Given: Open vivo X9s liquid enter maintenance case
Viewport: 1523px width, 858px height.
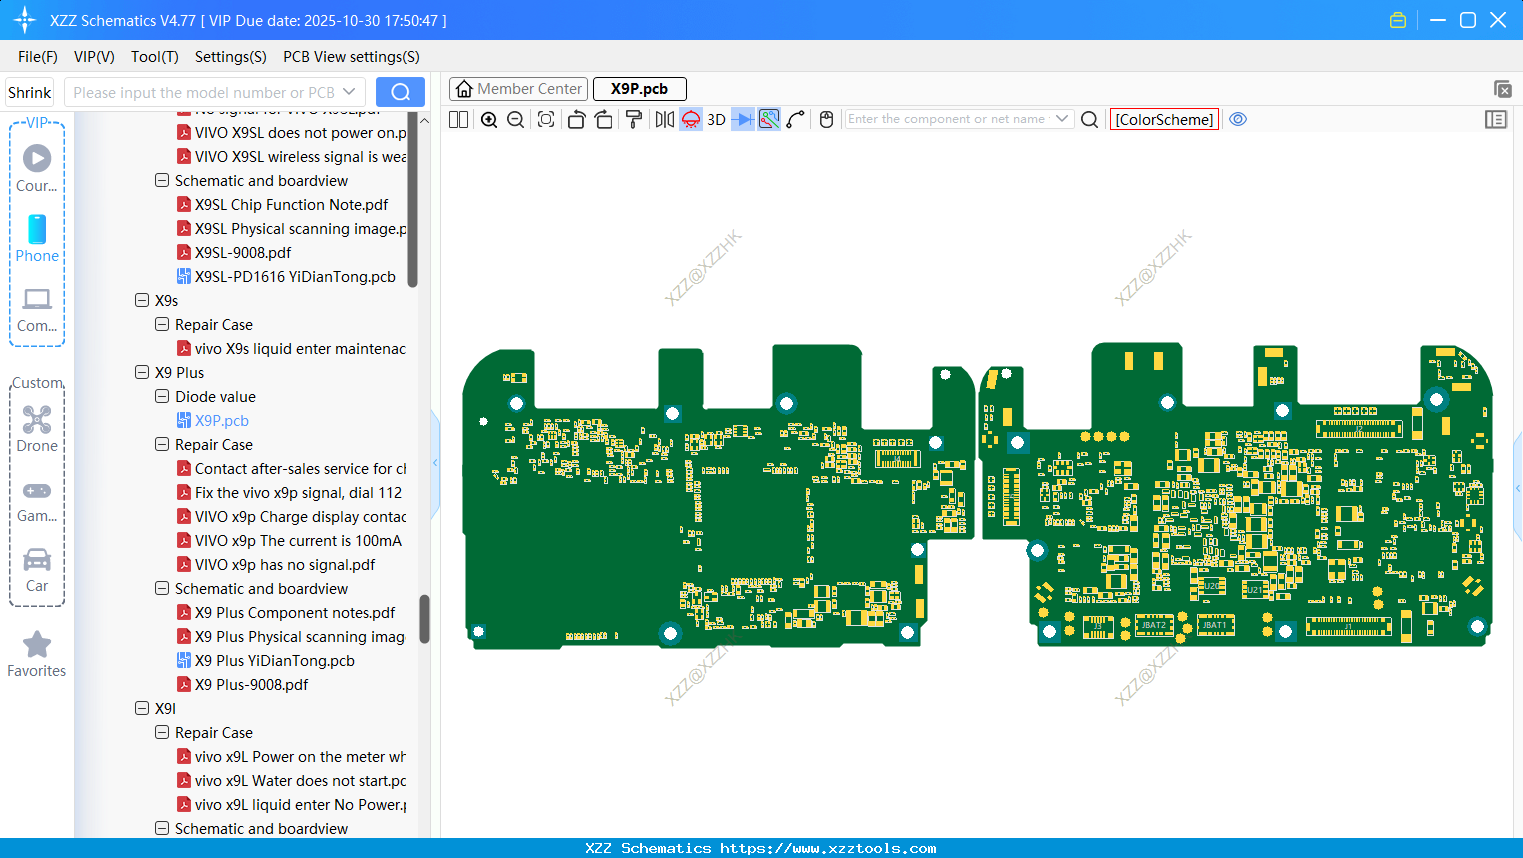Looking at the screenshot, I should pos(291,349).
